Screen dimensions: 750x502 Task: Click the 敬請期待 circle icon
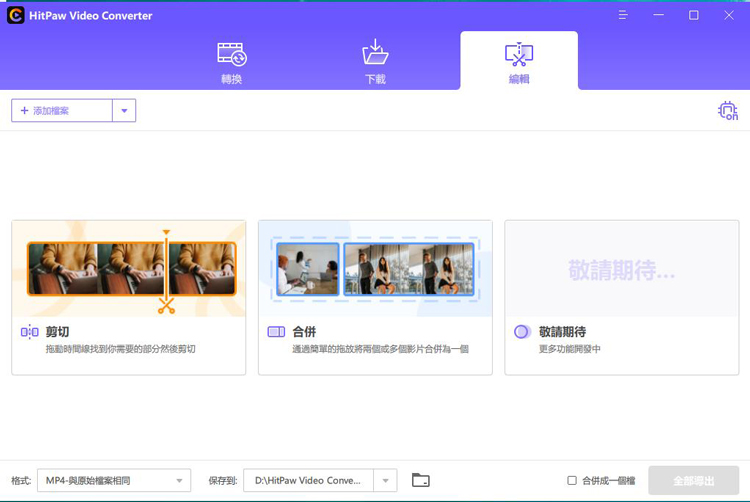522,331
